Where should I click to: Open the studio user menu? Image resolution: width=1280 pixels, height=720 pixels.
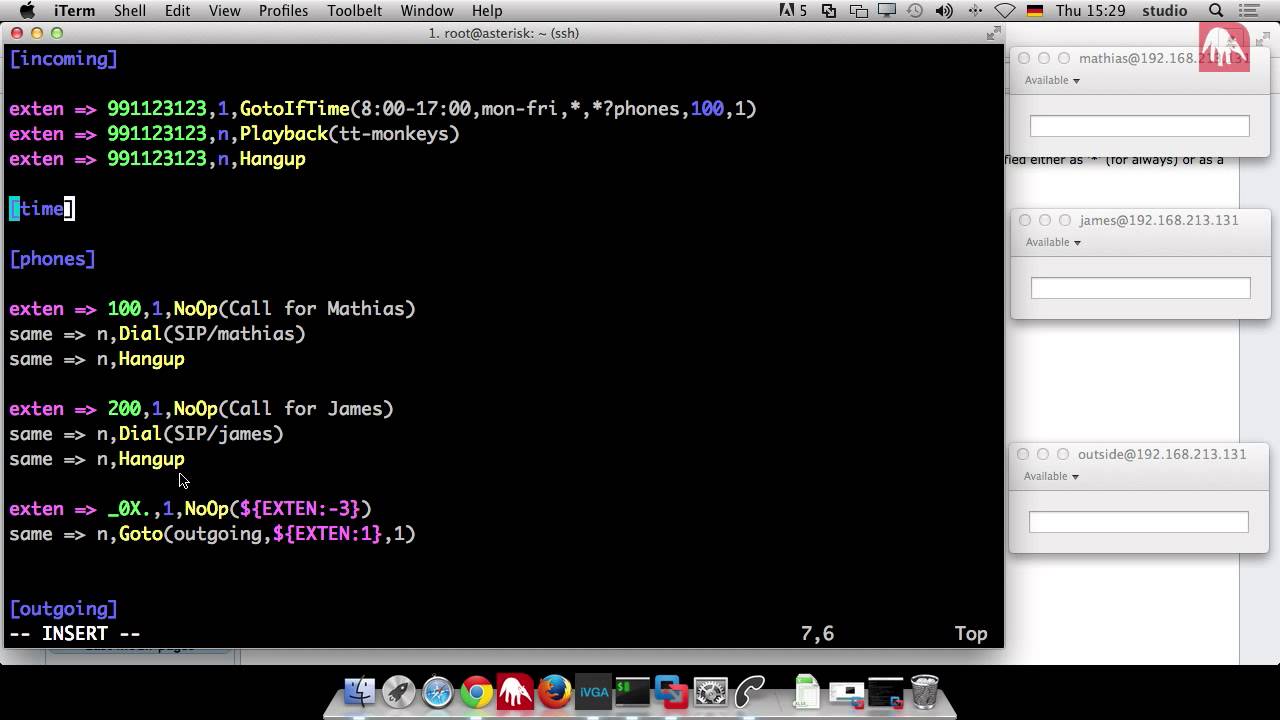[1165, 11]
